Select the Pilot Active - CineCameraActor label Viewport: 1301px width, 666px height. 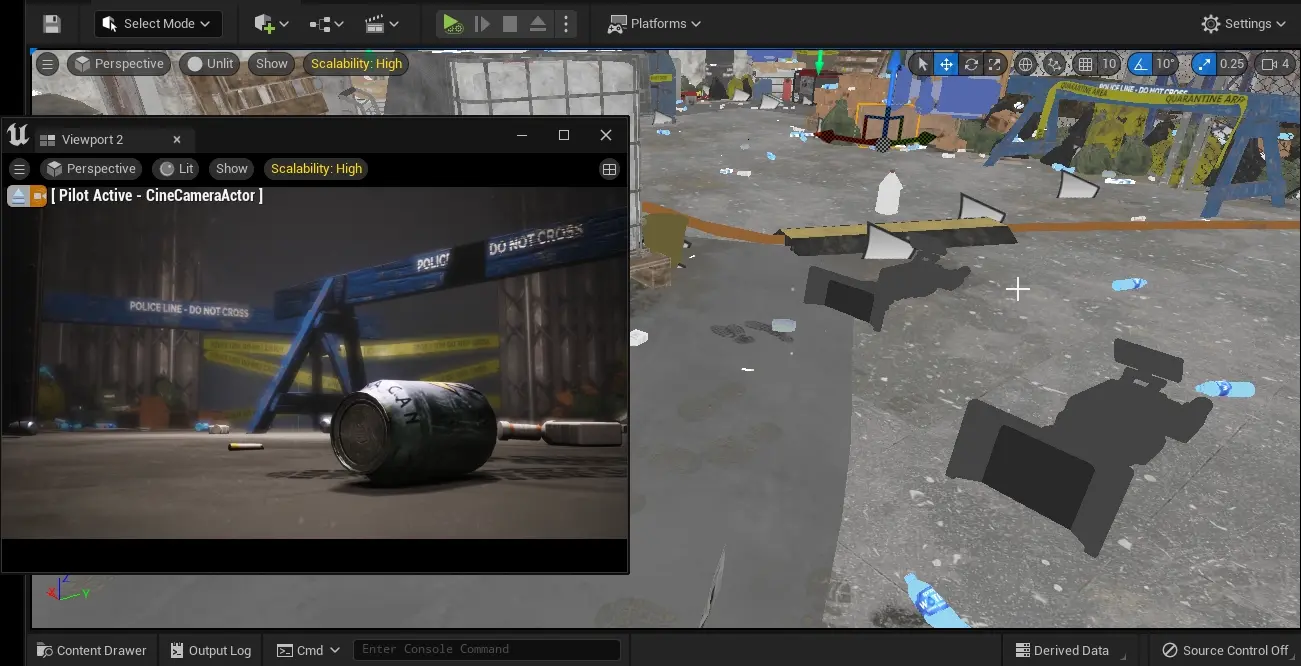pos(157,196)
